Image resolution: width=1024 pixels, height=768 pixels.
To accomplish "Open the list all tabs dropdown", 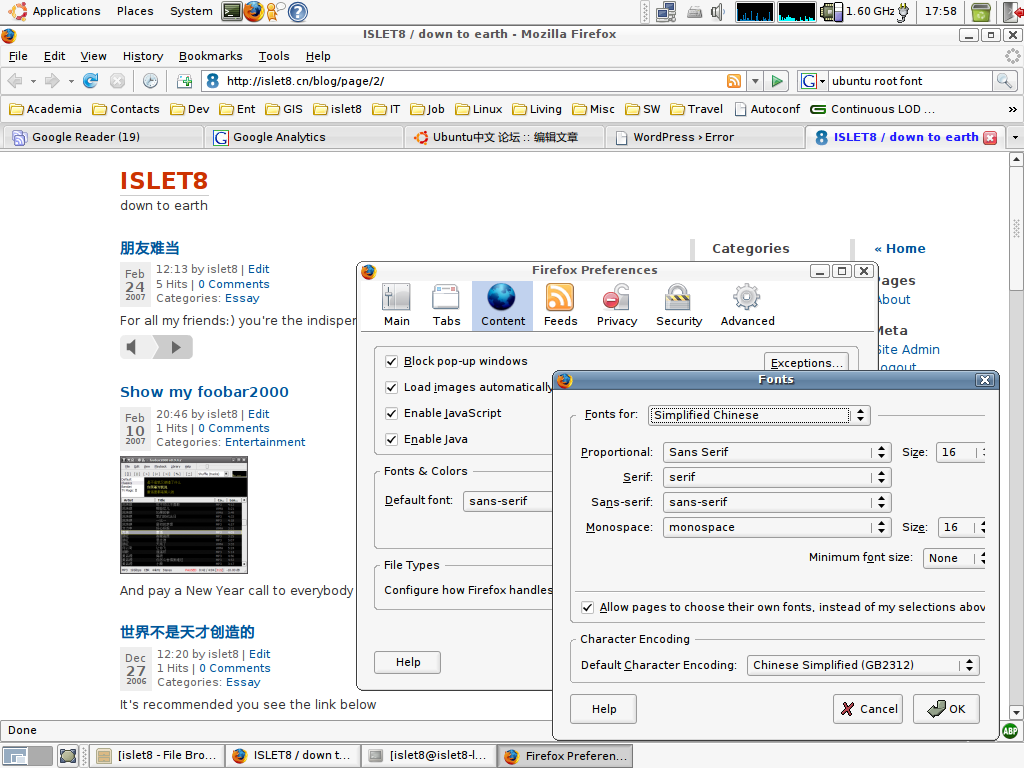I will tap(1015, 137).
